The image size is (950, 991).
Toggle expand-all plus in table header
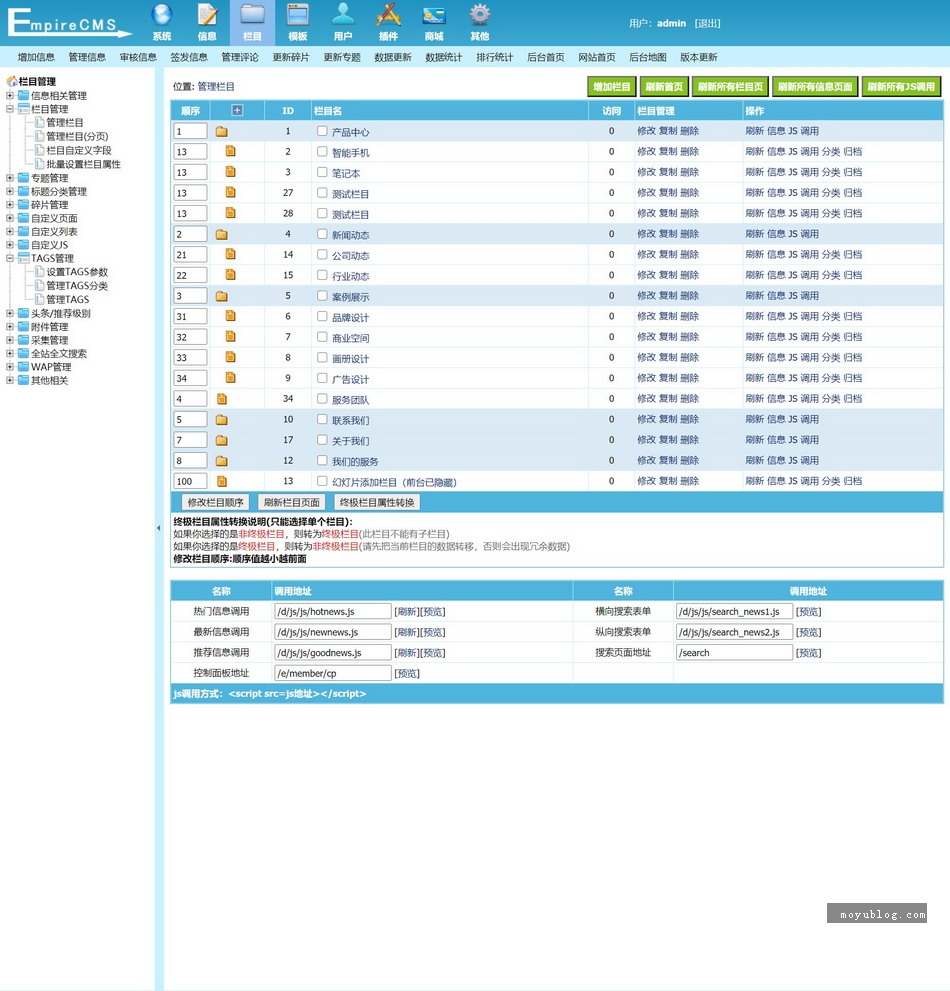click(237, 111)
